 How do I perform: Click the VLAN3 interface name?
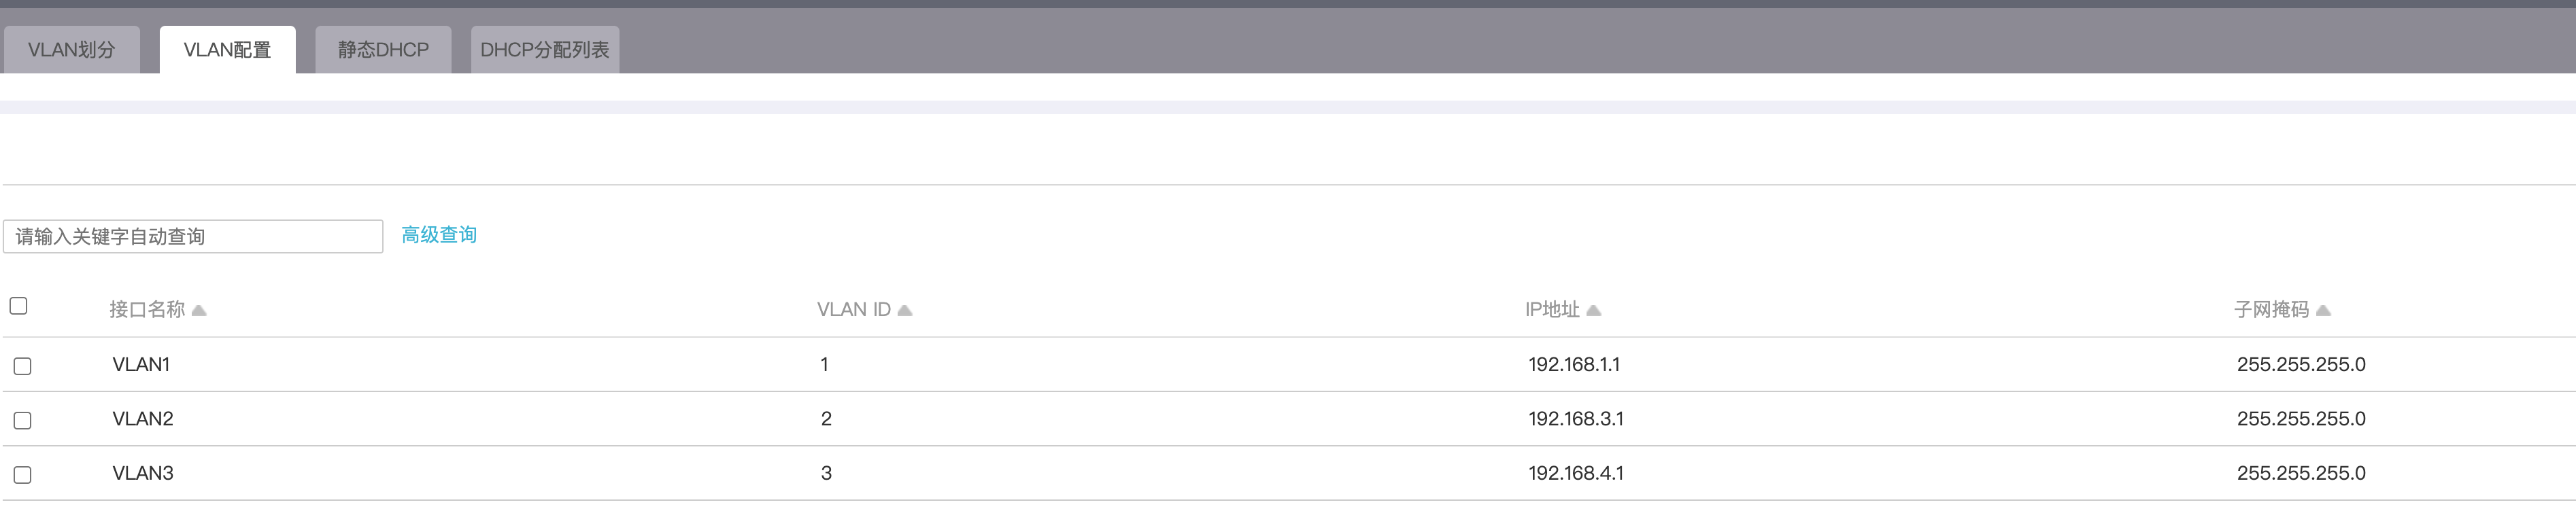143,473
